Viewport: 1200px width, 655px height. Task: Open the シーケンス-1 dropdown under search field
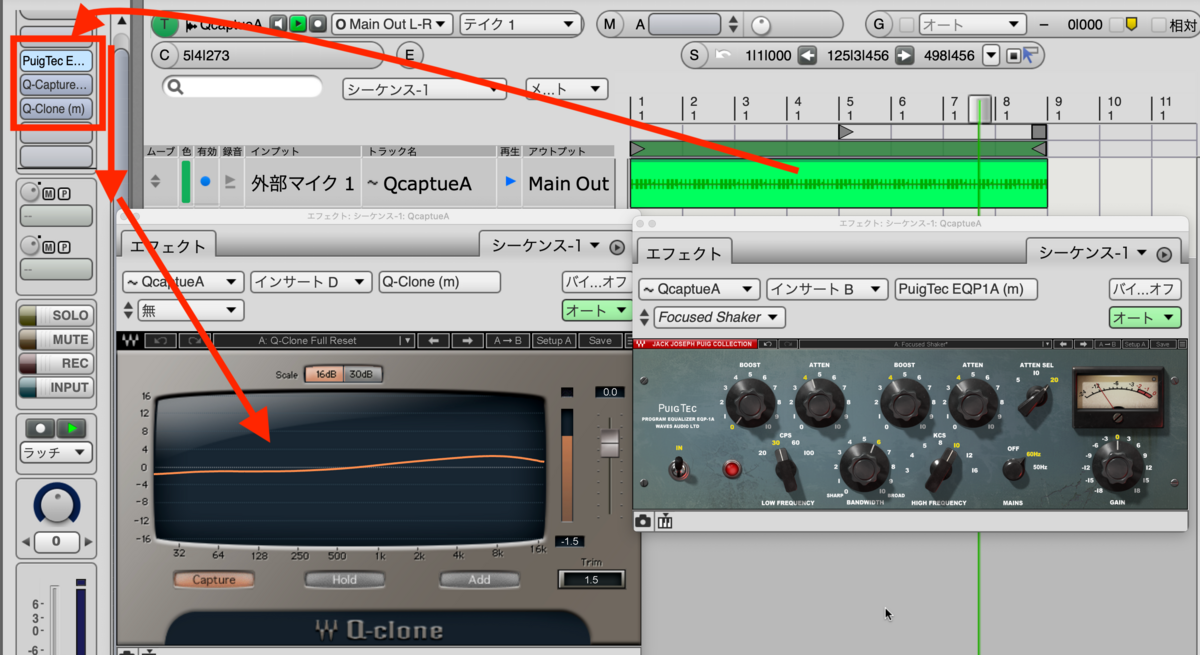pos(425,89)
